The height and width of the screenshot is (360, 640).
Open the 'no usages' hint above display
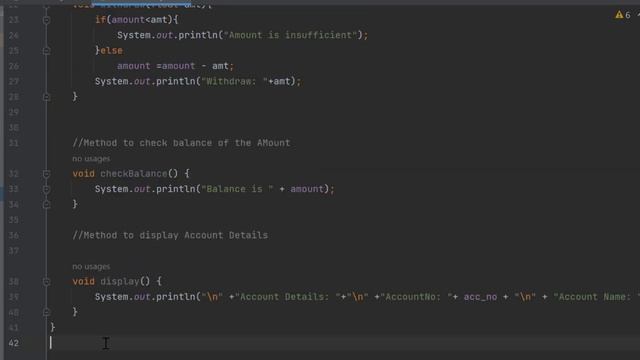click(91, 267)
